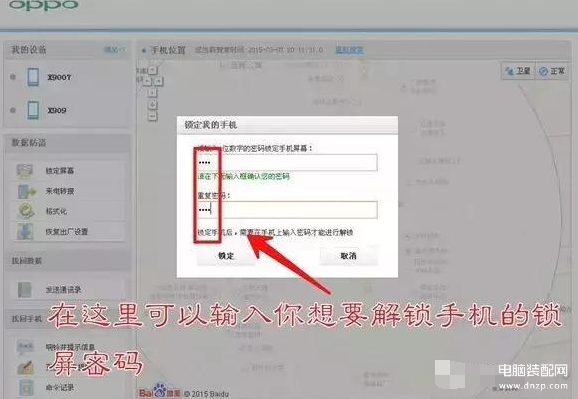
Task: Select the X9007 device status dot
Action: click(x=13, y=77)
